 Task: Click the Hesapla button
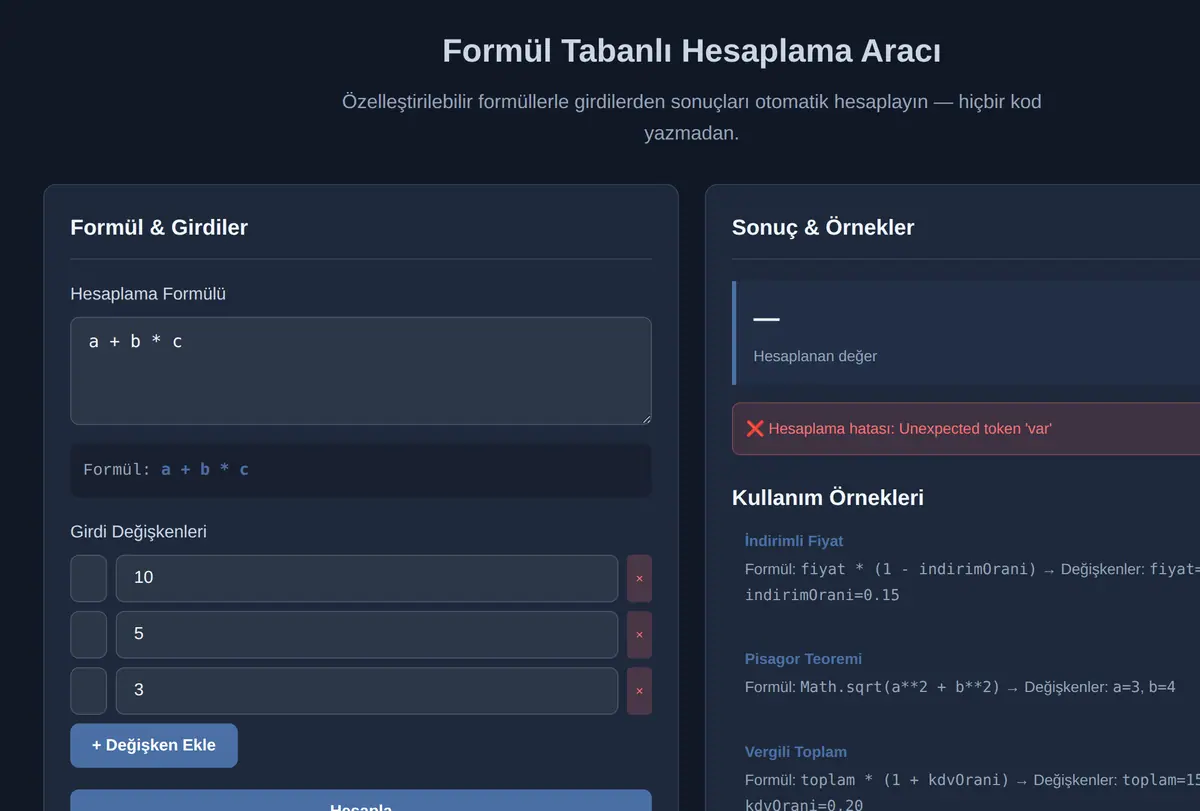pos(361,801)
